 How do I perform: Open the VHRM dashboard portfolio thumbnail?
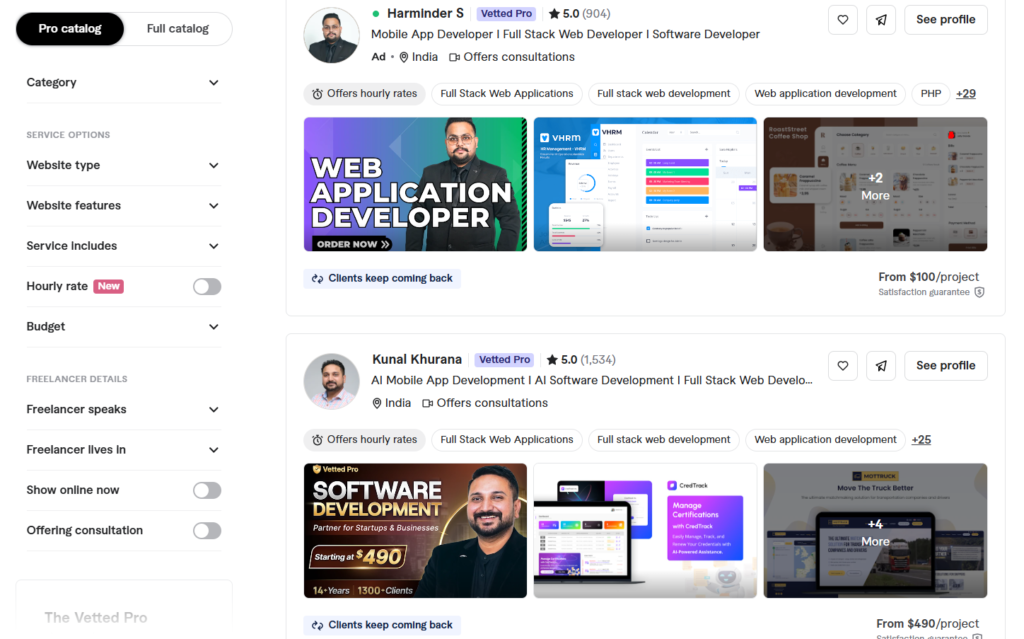pyautogui.click(x=645, y=184)
